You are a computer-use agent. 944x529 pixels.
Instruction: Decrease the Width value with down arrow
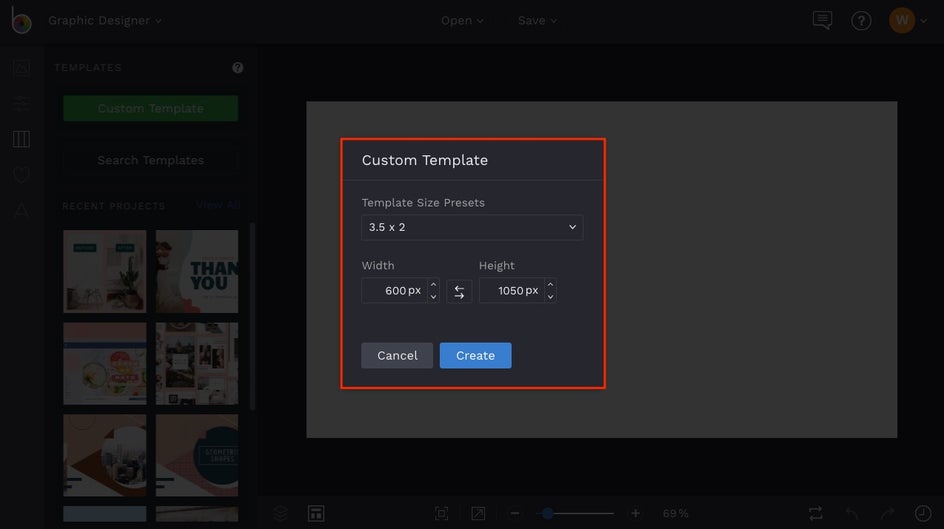[x=433, y=297]
